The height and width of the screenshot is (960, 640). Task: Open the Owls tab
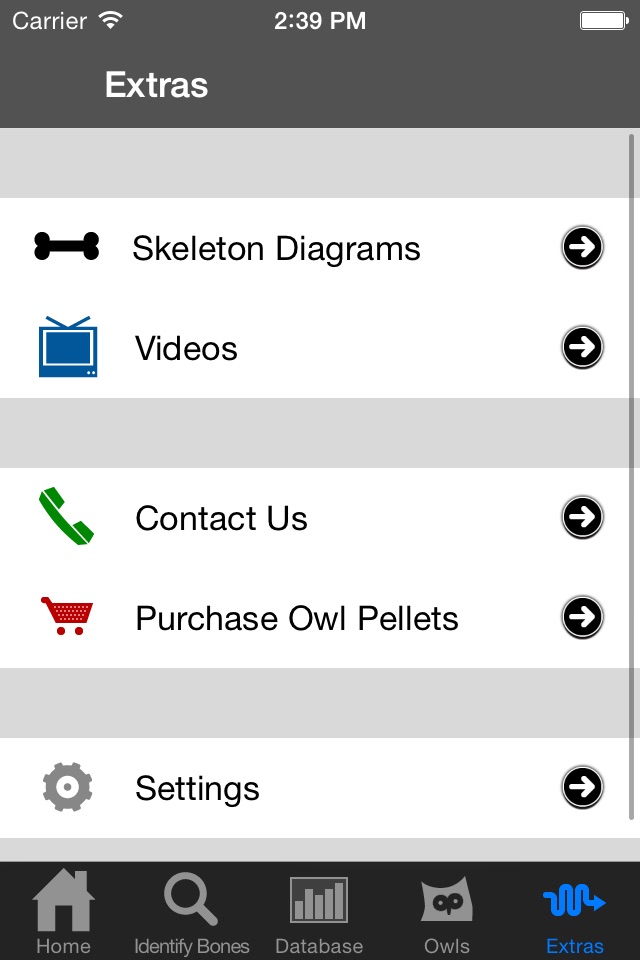(x=446, y=912)
